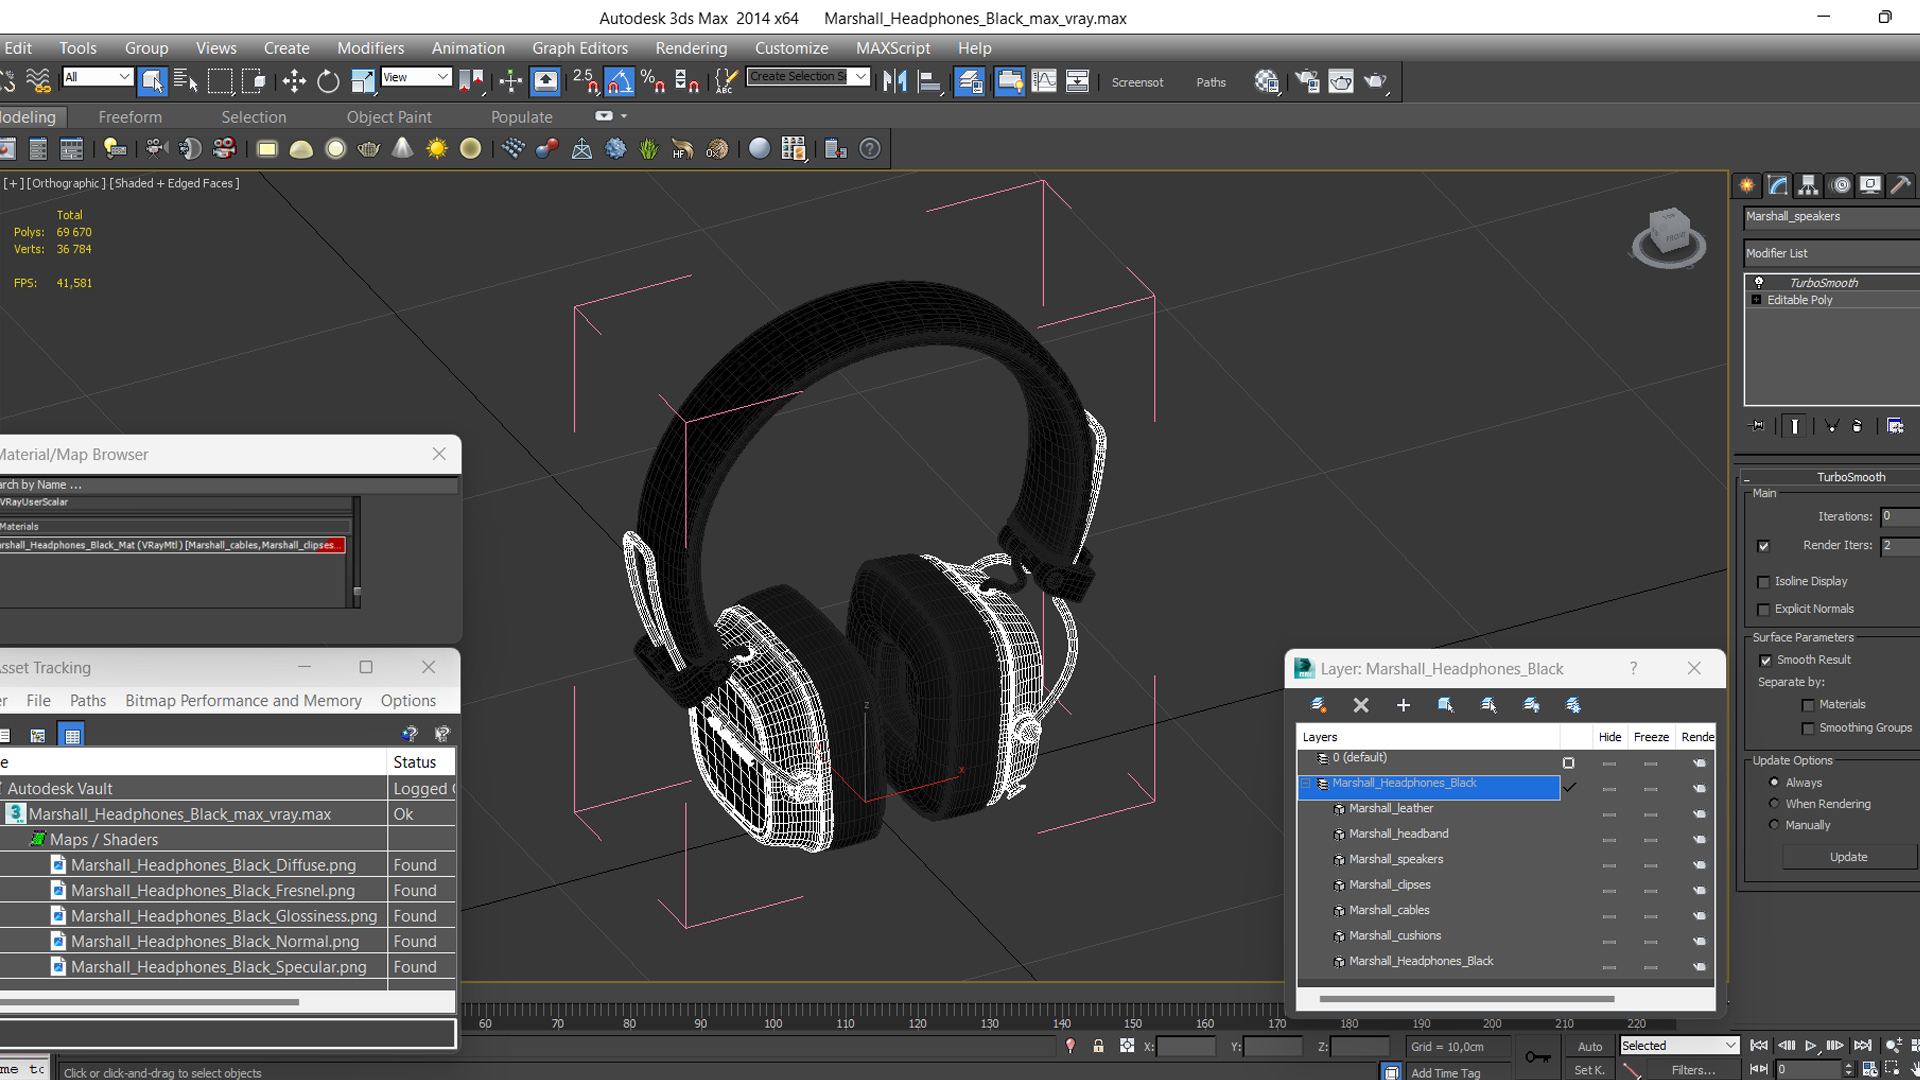Open ribbon options dropdown arrow after Populate

(x=624, y=117)
